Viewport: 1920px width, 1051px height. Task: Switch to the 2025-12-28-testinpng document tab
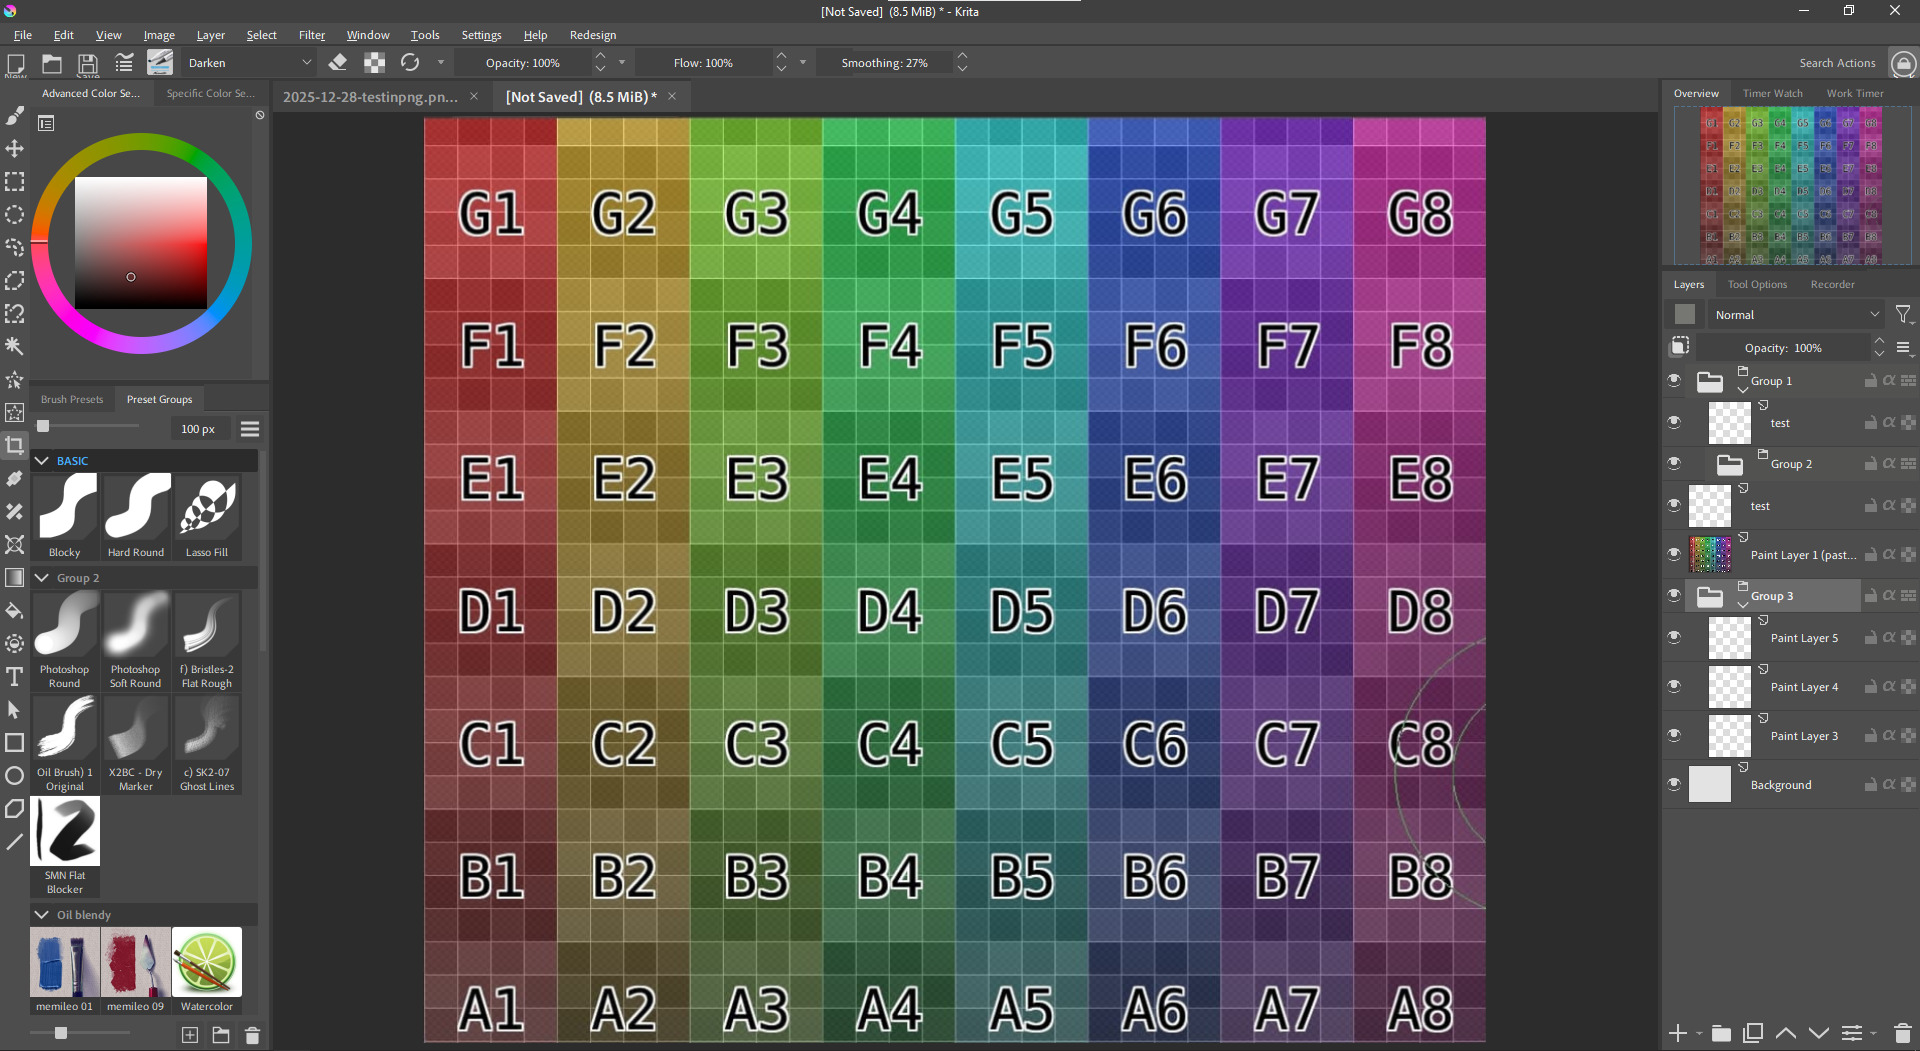point(370,97)
